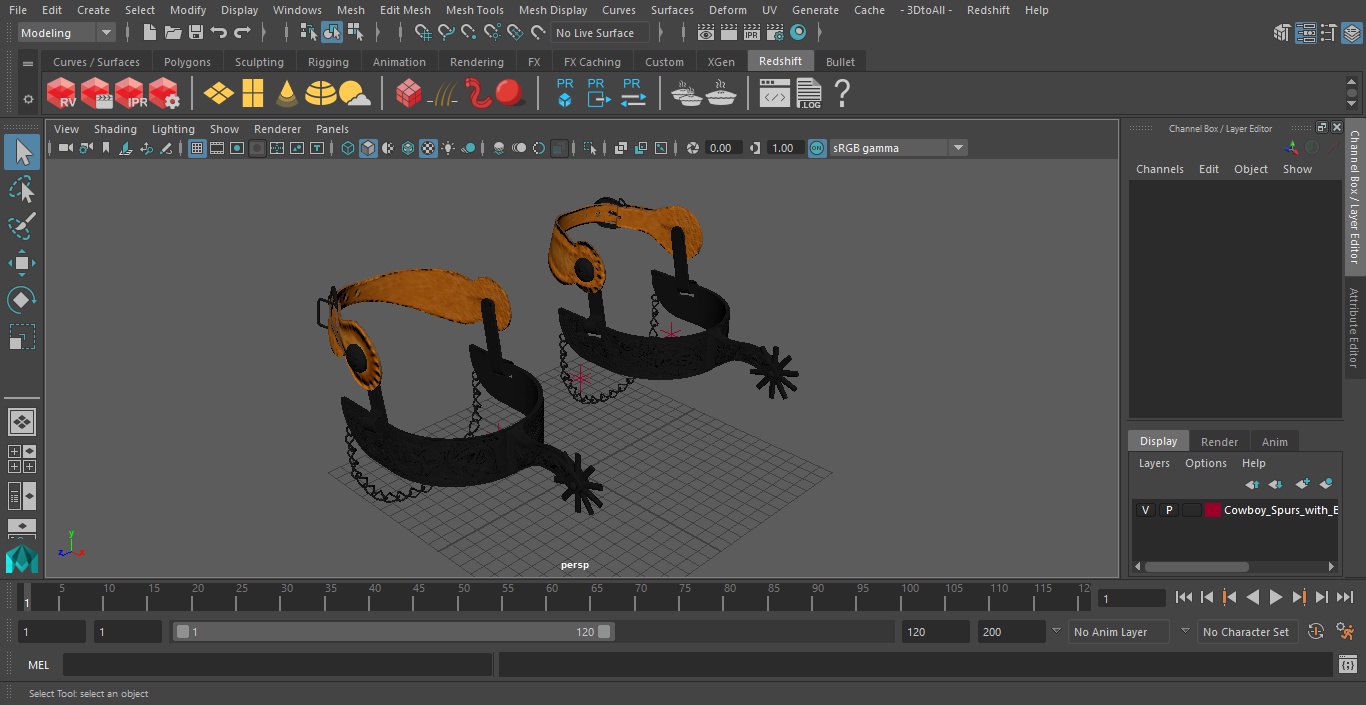Toggle the viewport grid display

[197, 148]
